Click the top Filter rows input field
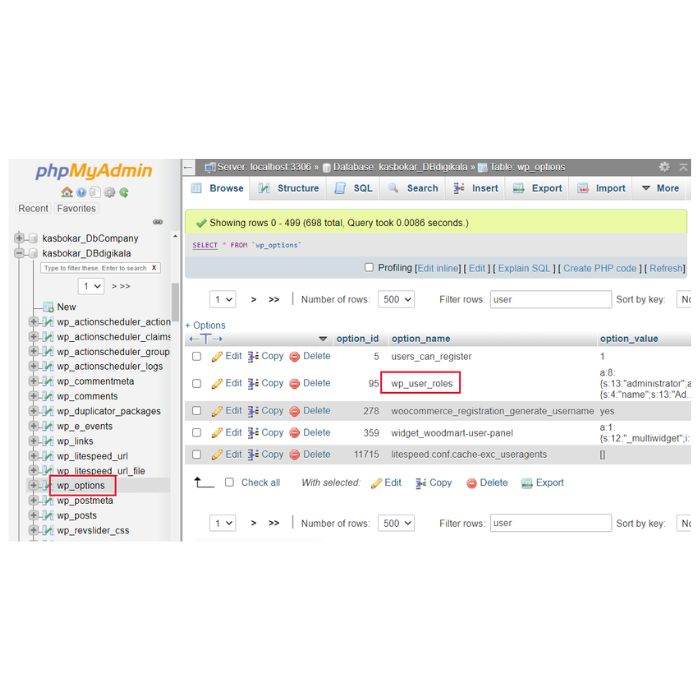Viewport: 700px width, 700px height. 549,299
